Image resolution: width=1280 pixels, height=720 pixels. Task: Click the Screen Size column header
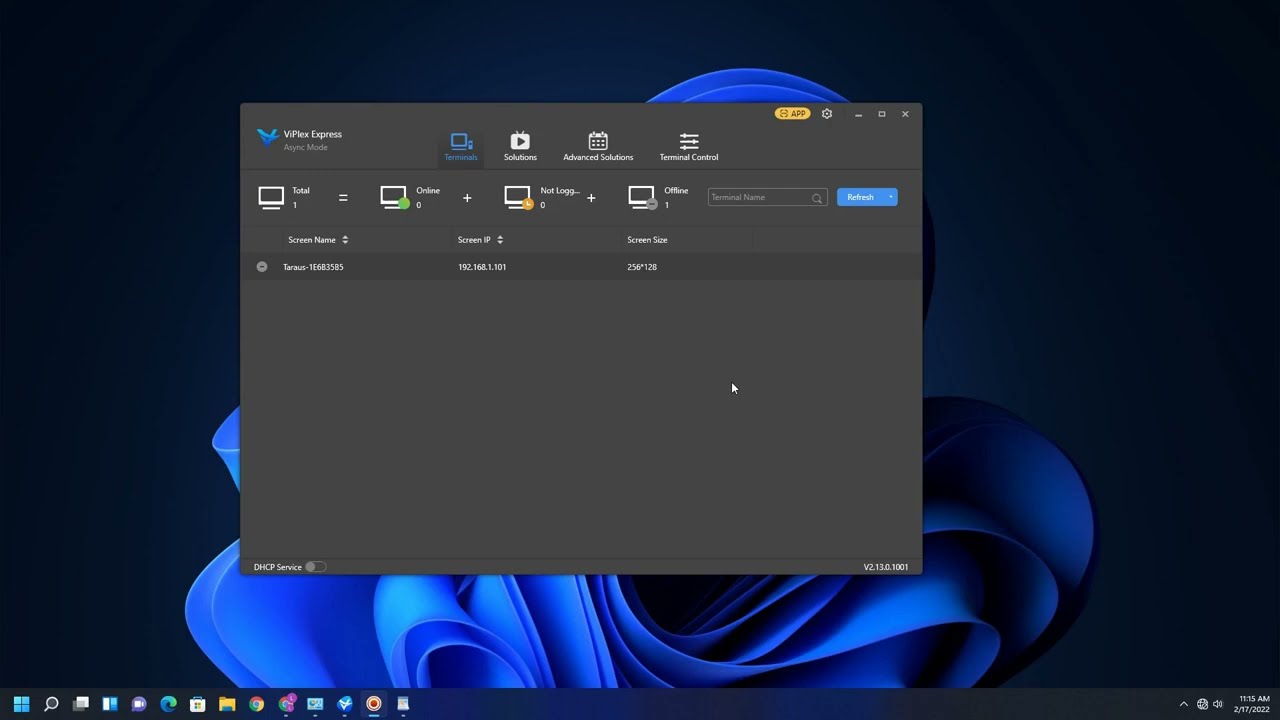tap(647, 240)
